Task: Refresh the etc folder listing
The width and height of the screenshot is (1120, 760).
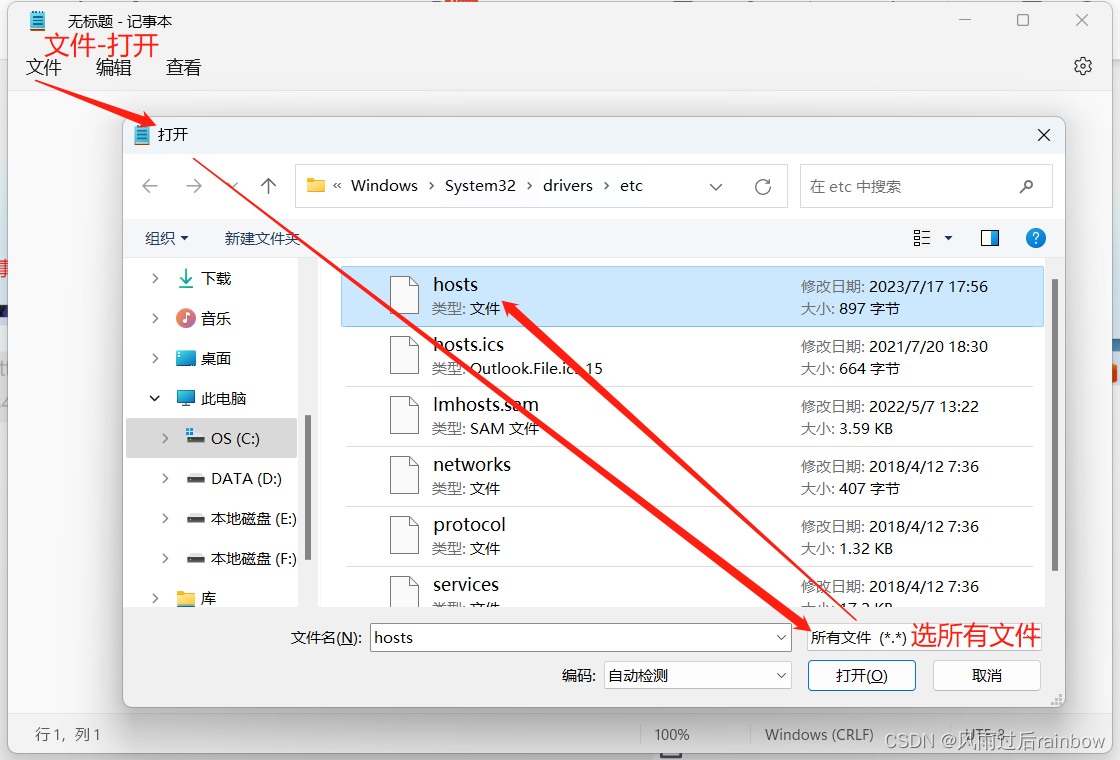Action: 763,186
